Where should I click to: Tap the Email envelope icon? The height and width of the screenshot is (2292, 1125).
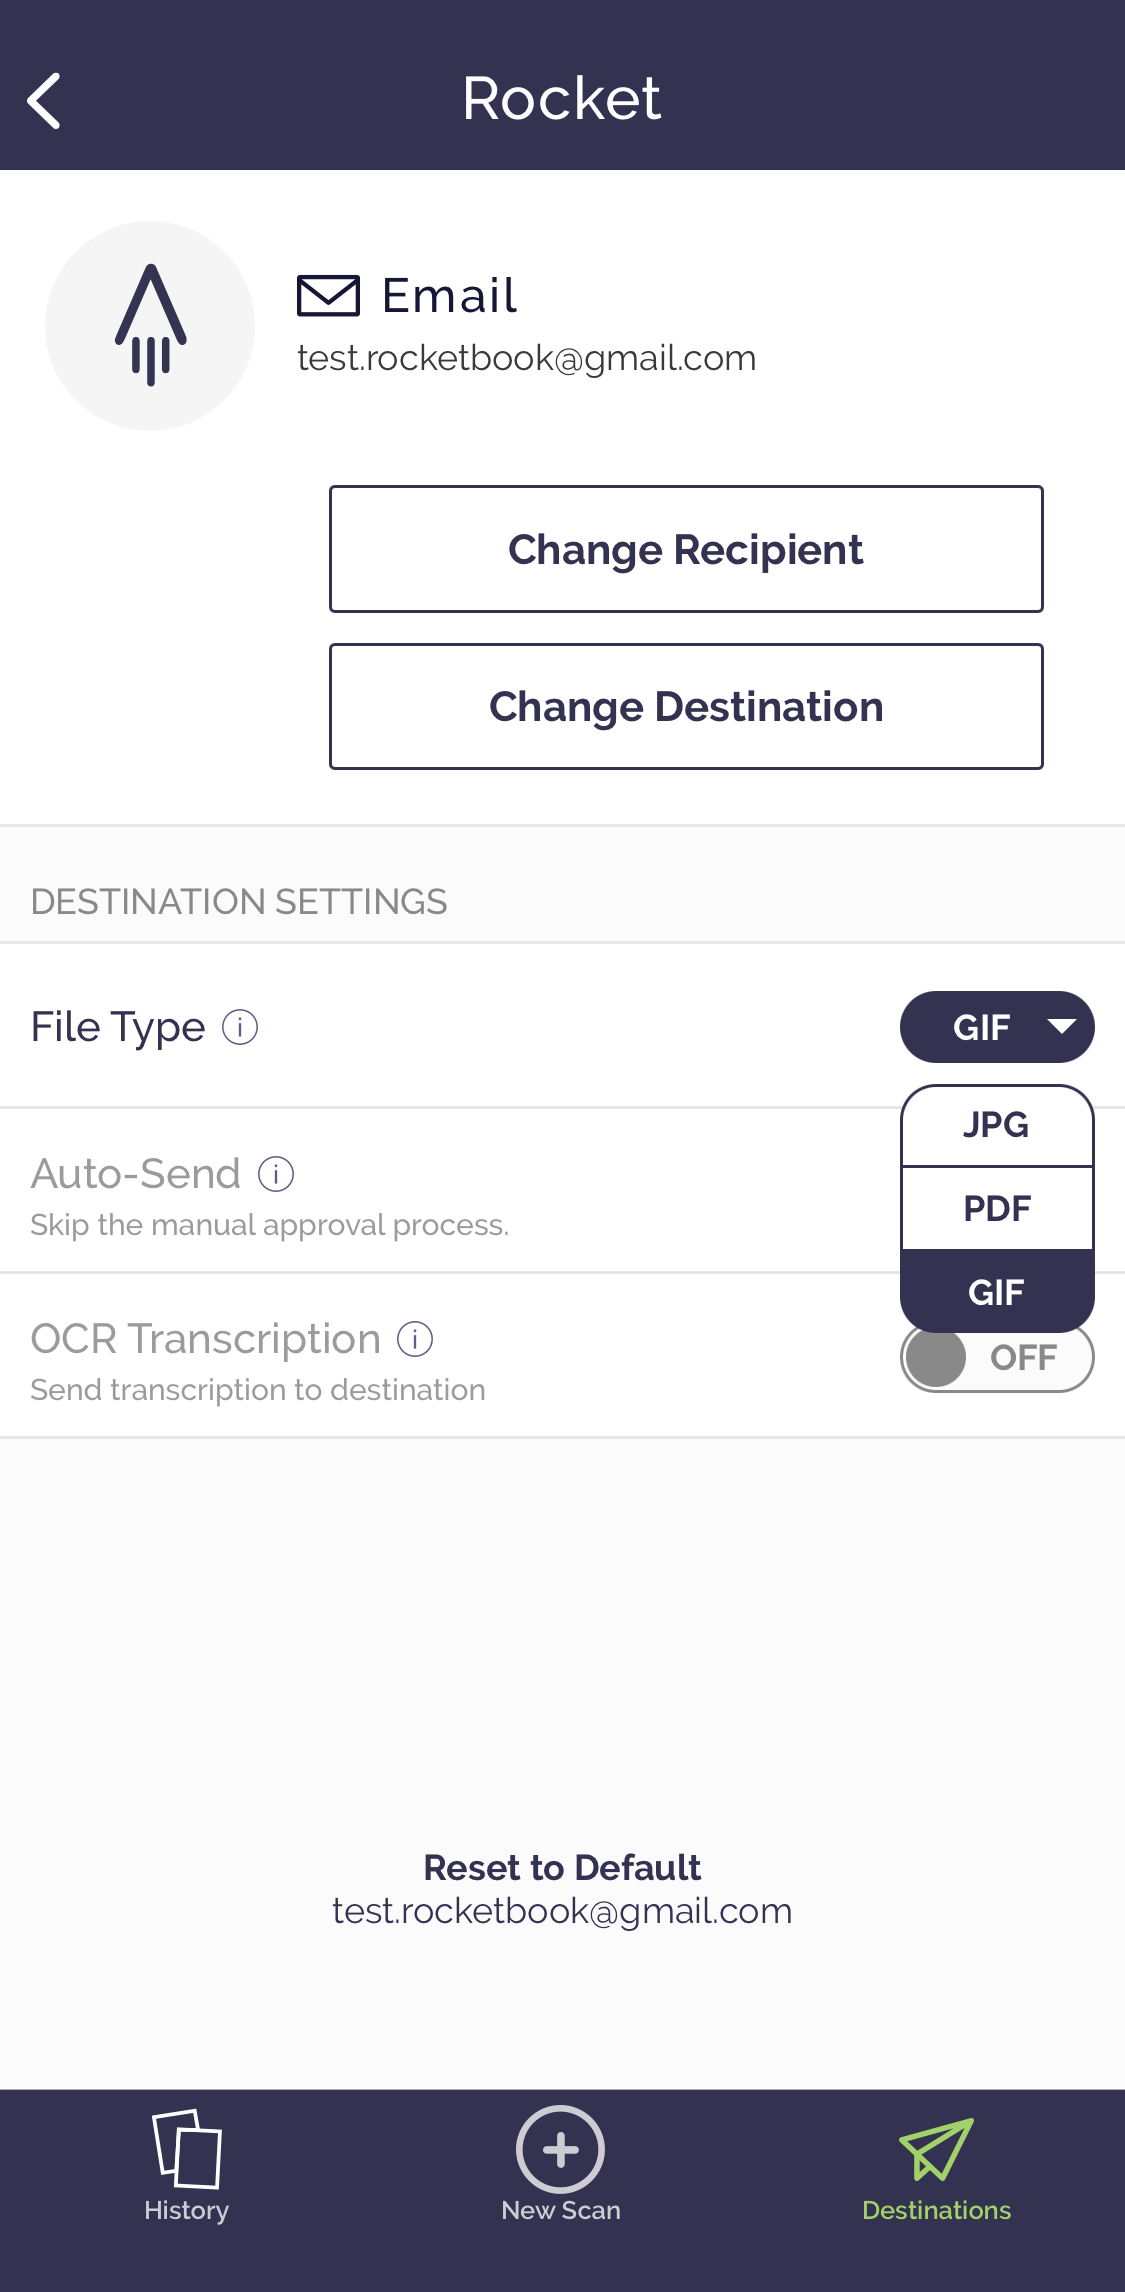tap(328, 296)
